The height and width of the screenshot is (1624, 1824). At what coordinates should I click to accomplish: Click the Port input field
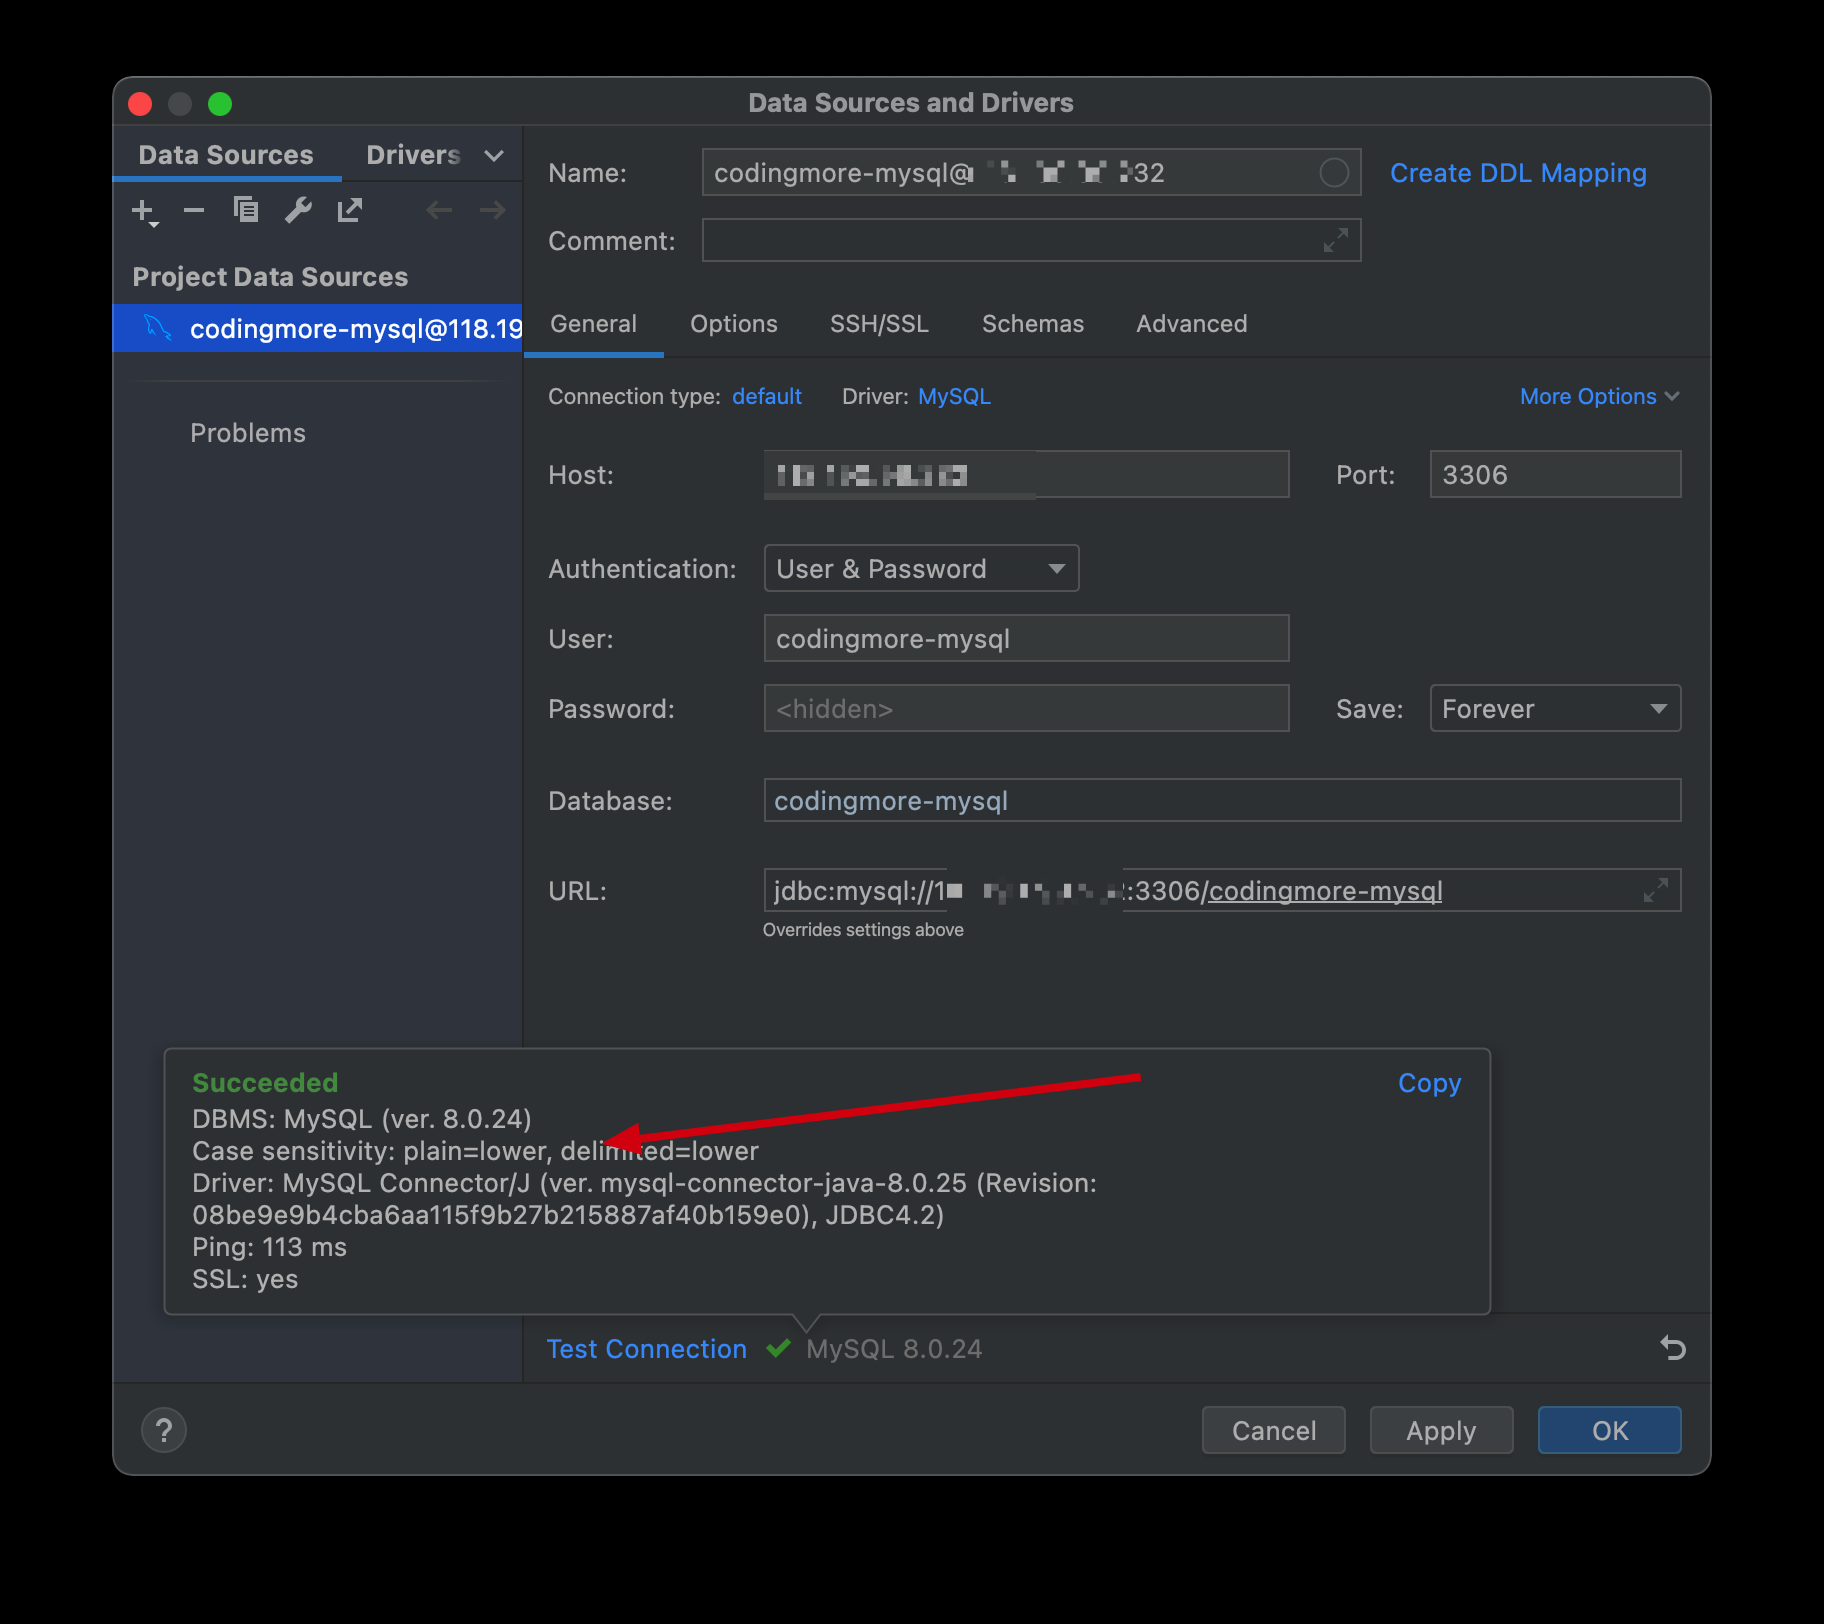(1555, 475)
